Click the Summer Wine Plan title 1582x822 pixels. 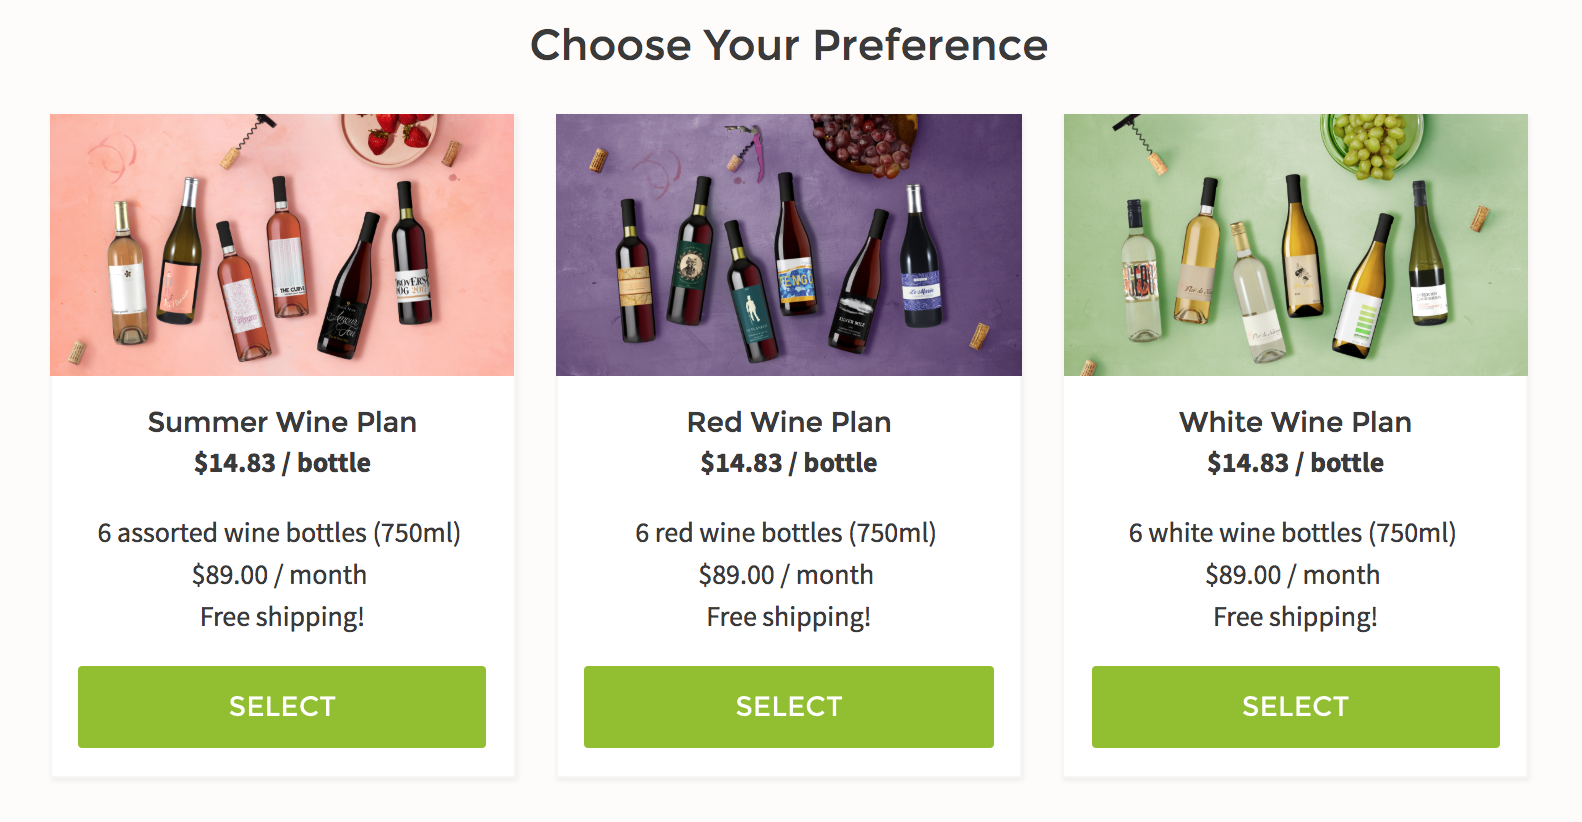tap(282, 422)
